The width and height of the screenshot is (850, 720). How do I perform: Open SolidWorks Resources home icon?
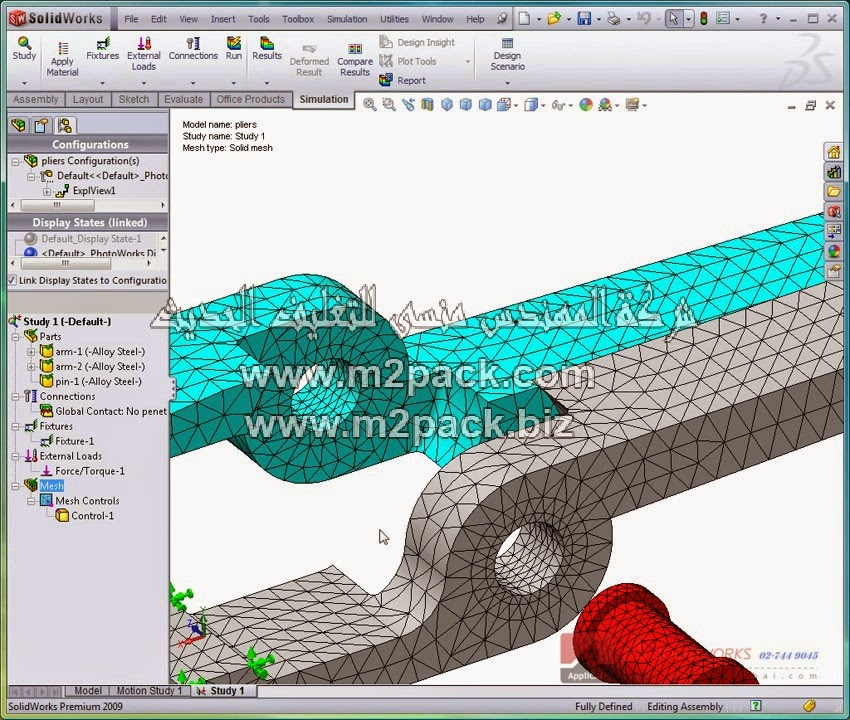(834, 152)
